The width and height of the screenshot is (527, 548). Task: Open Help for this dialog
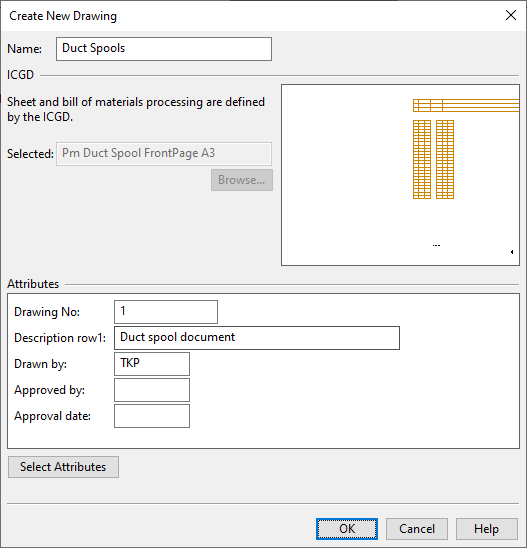(486, 529)
